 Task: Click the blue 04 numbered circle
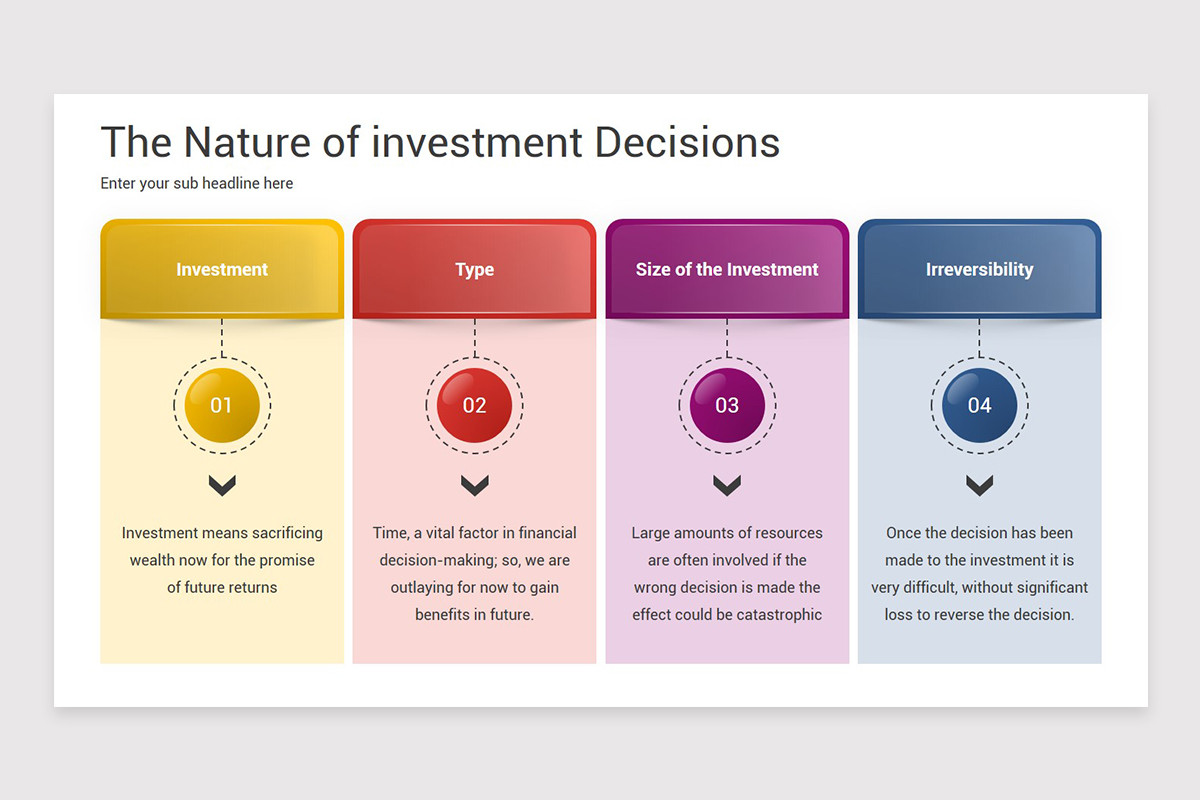979,405
